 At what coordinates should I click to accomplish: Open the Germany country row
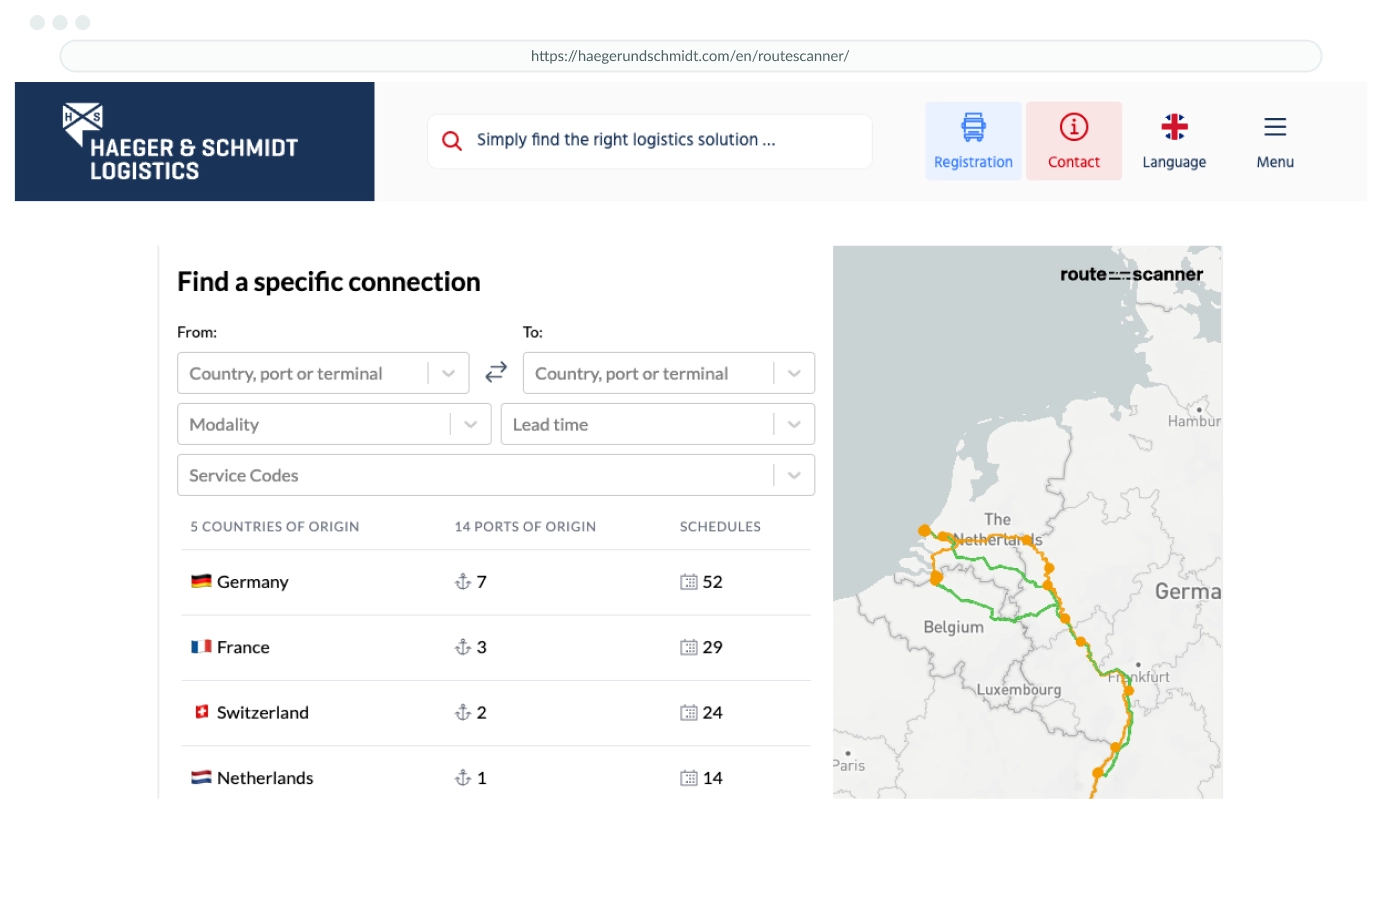coord(496,582)
